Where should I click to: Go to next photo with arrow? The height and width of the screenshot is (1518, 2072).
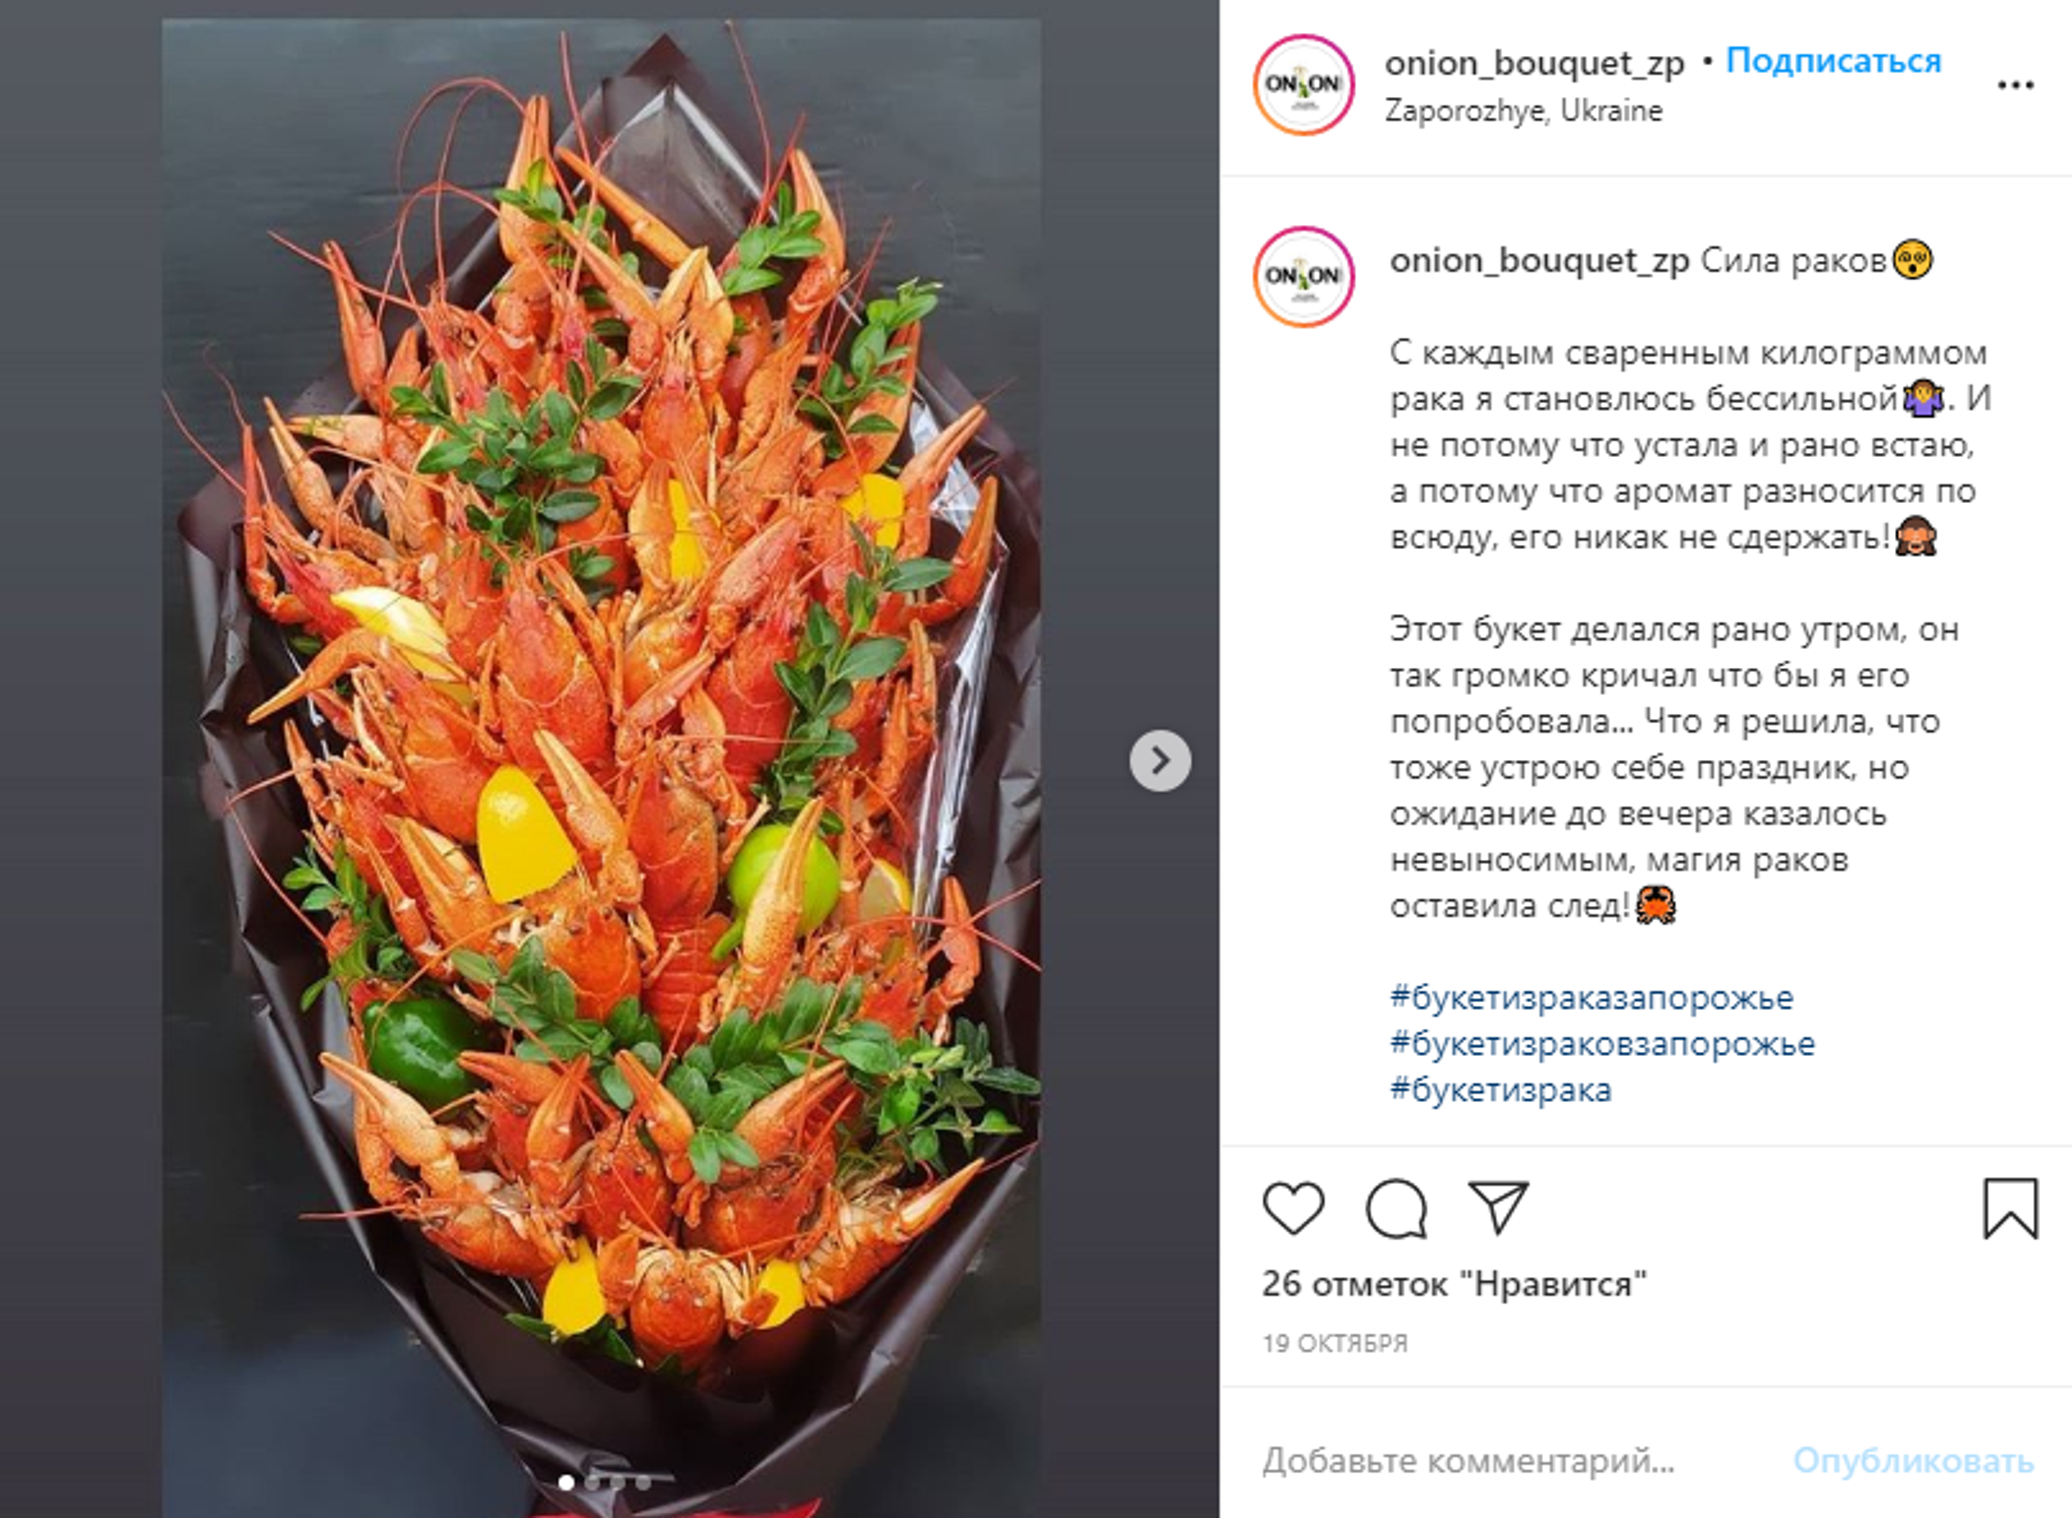(1160, 761)
